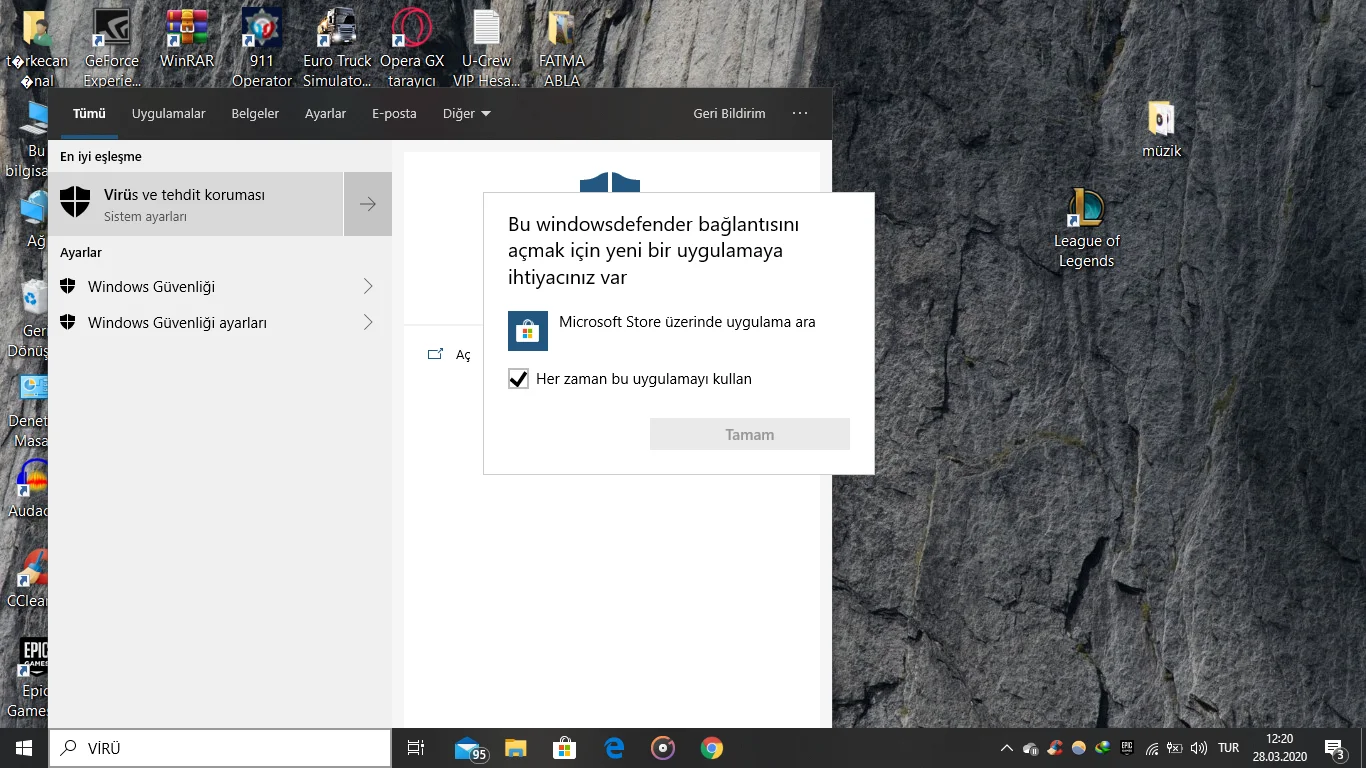
Task: Switch to the Belgeler tab
Action: [x=254, y=113]
